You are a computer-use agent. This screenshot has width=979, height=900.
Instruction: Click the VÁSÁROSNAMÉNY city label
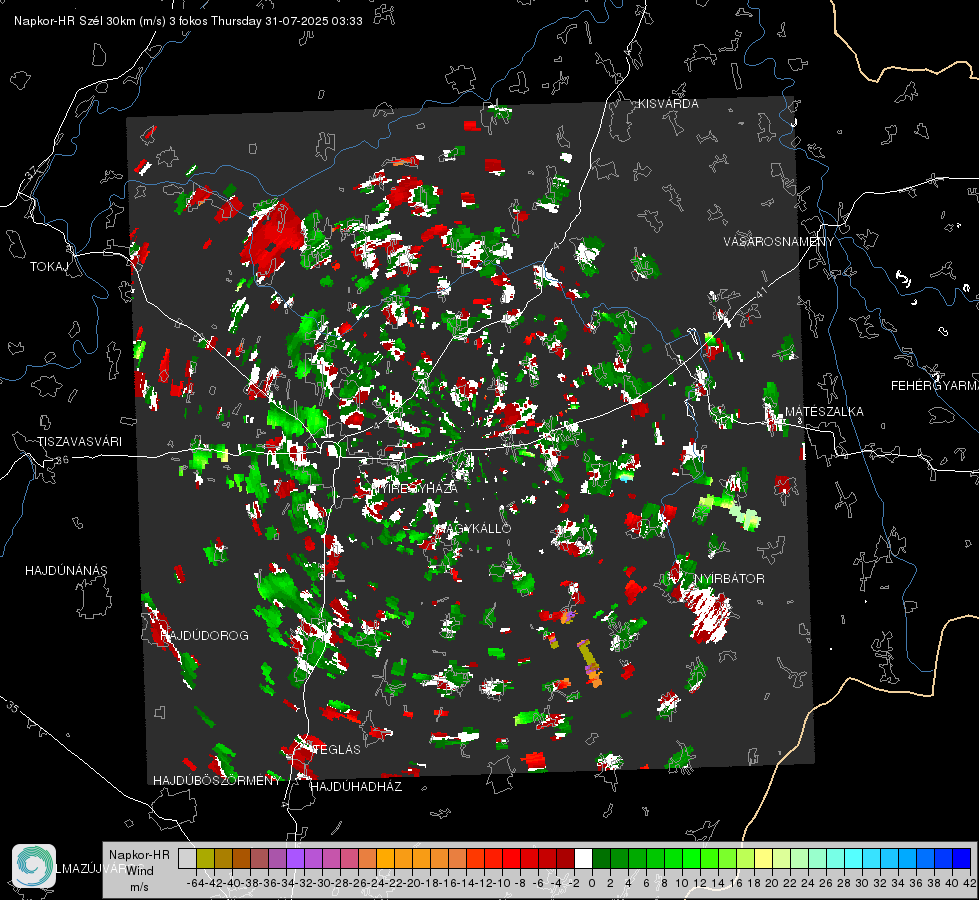(x=779, y=242)
